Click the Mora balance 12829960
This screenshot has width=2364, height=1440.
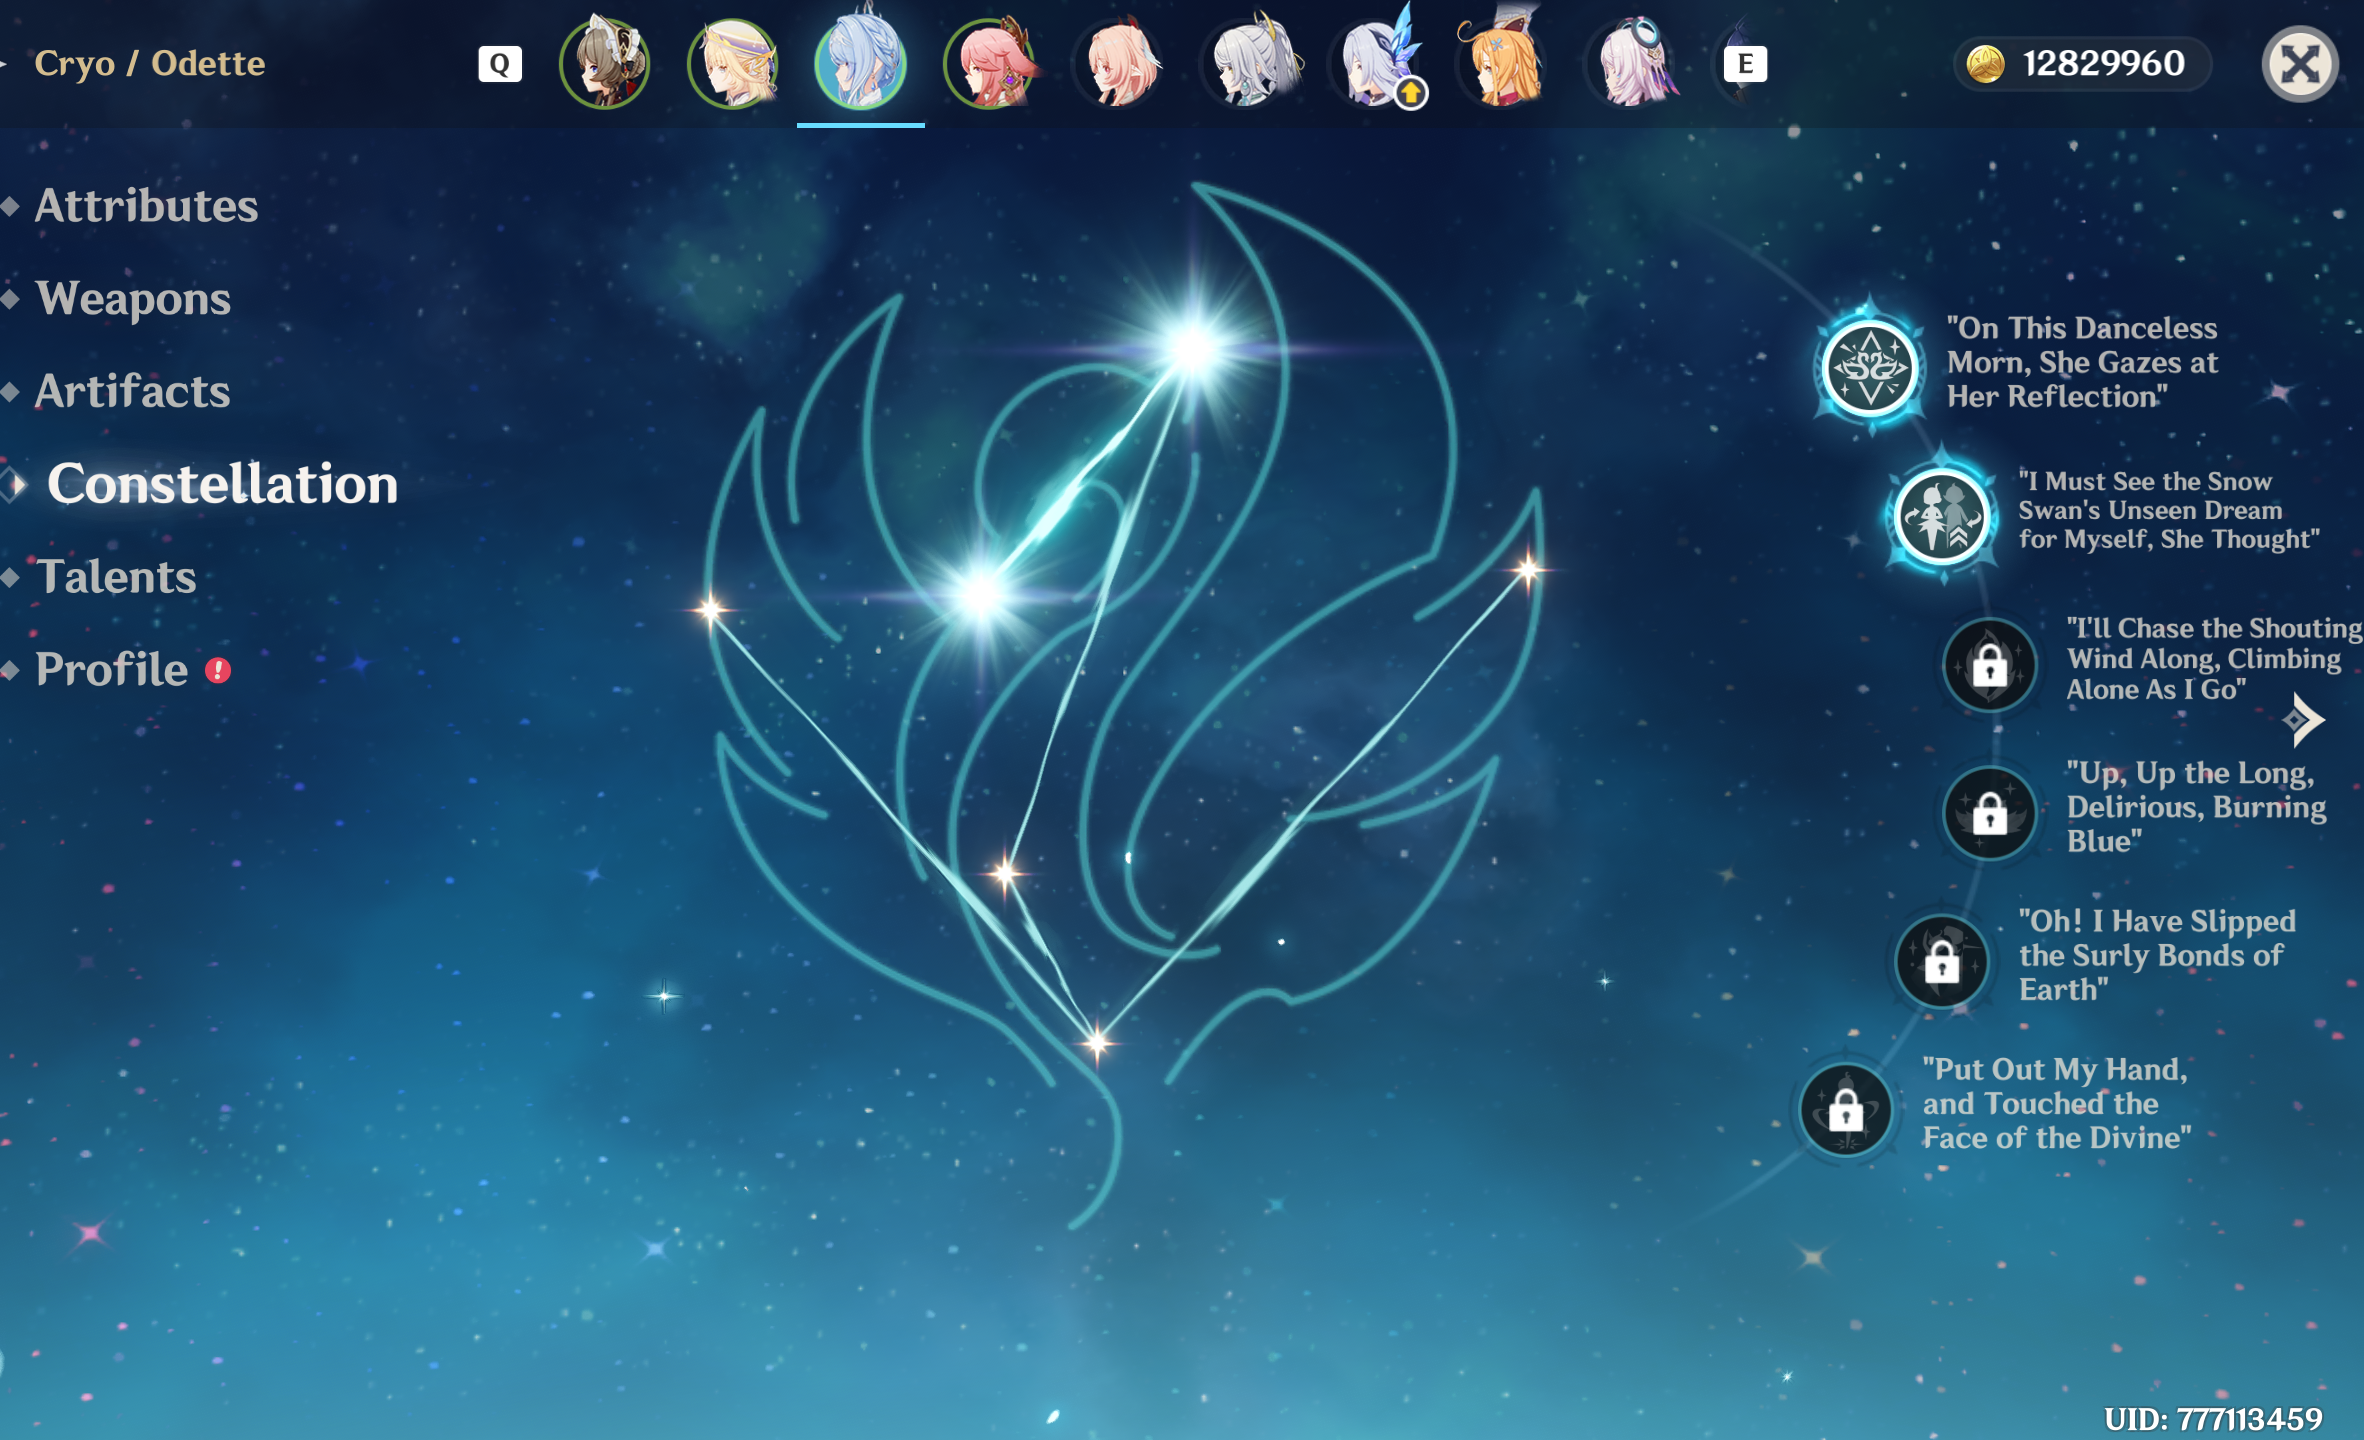2104,63
